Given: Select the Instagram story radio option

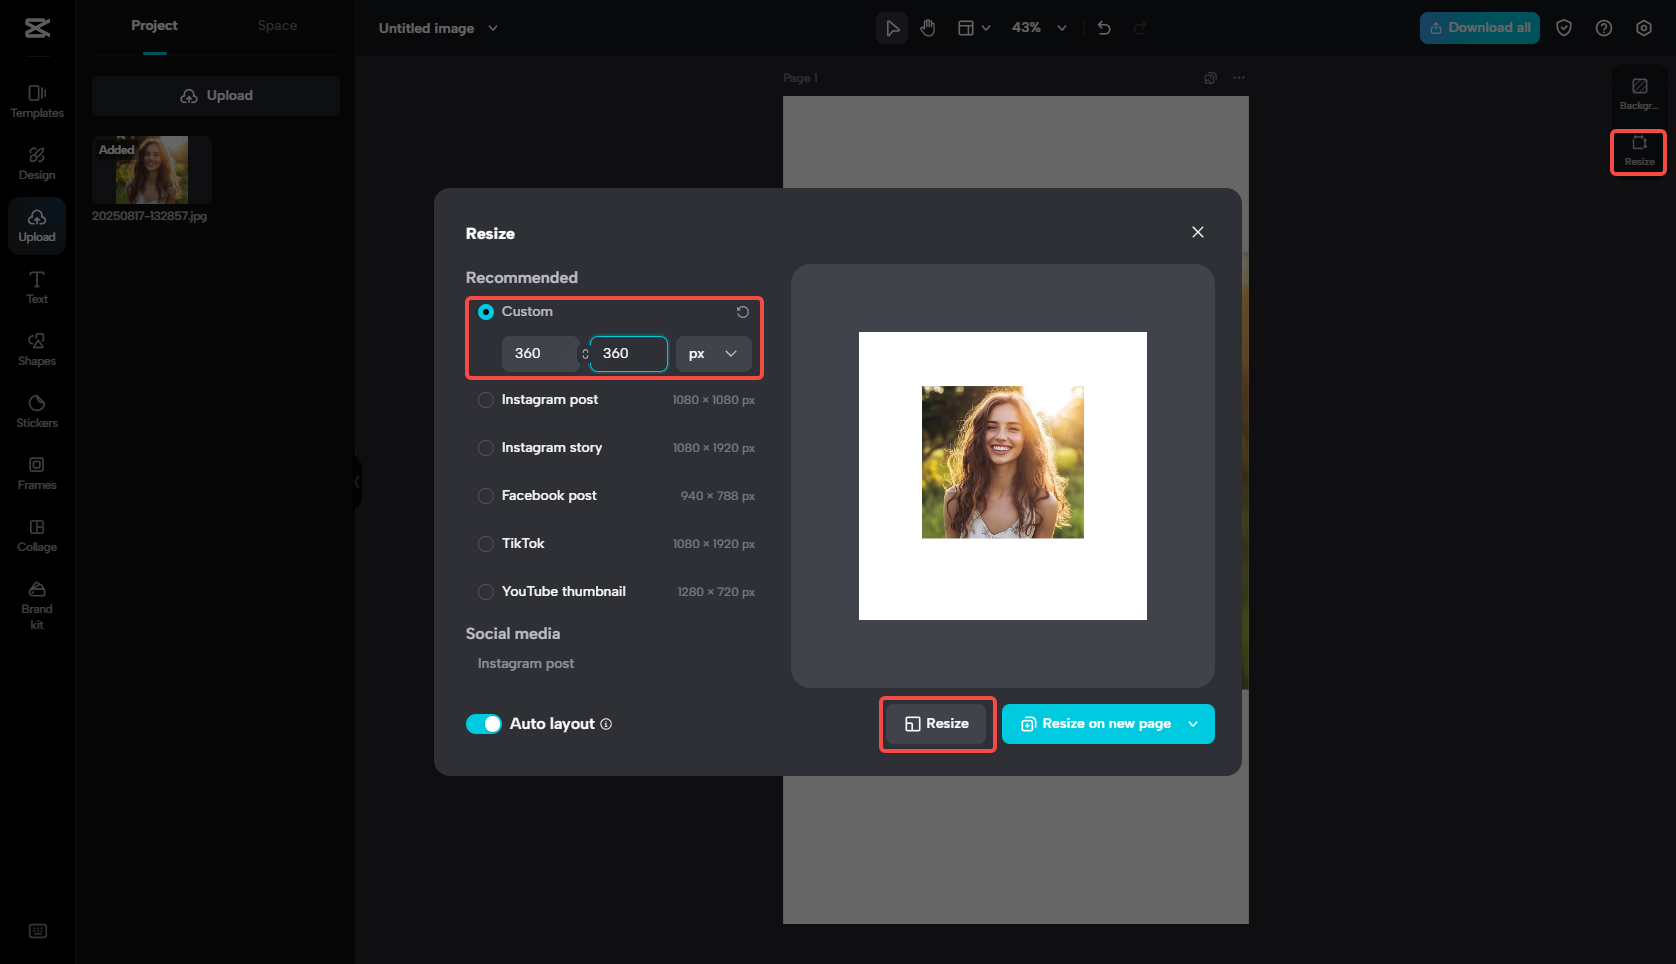Looking at the screenshot, I should (486, 448).
